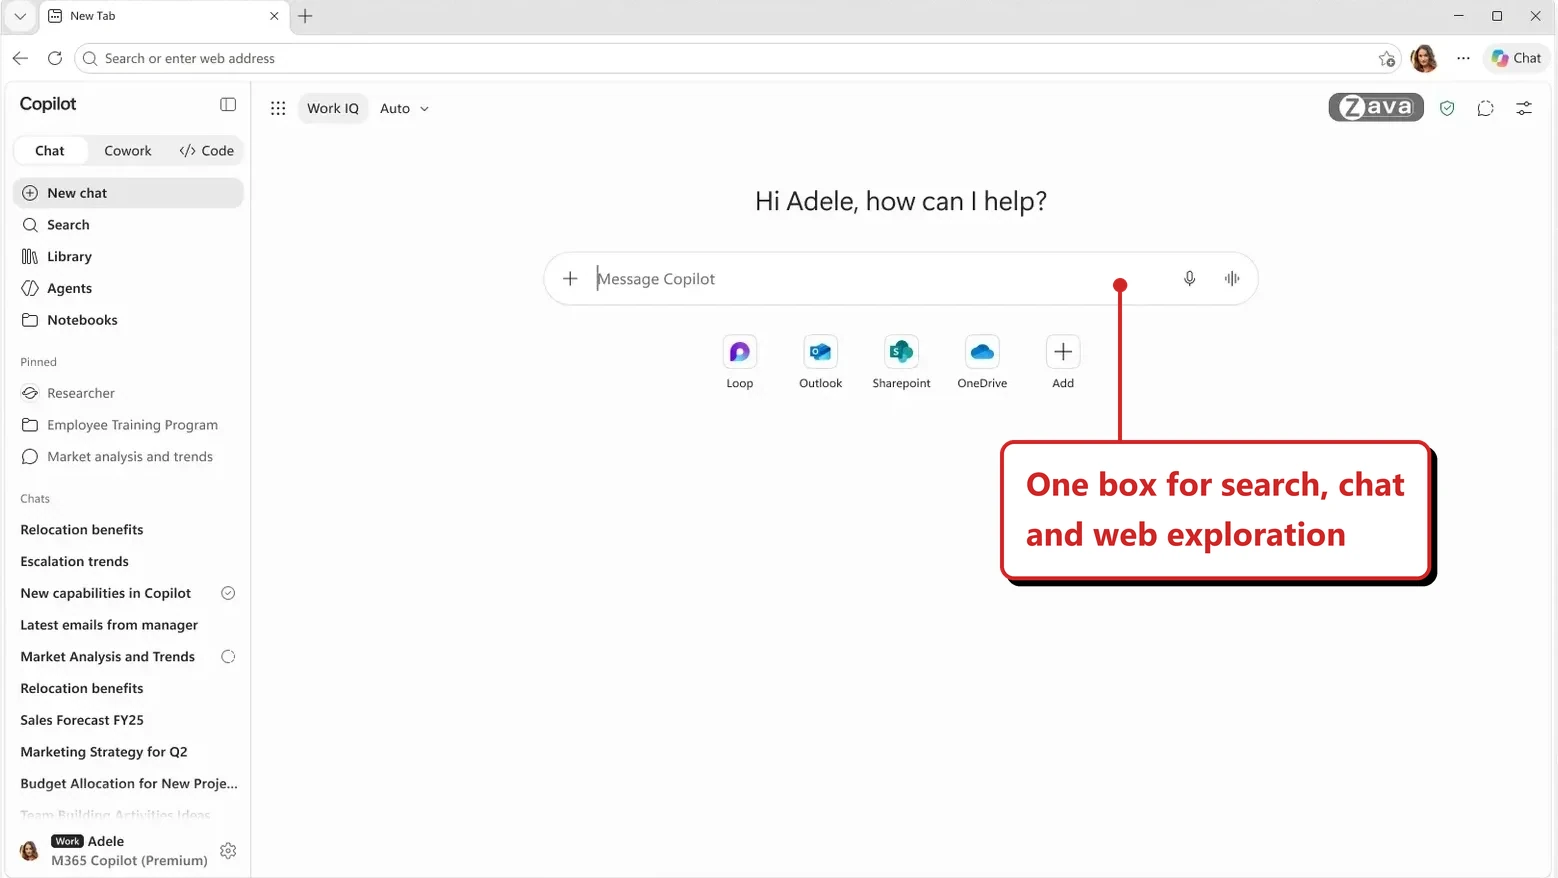The image size is (1558, 878).
Task: Click the favorites star in address bar
Action: [1387, 59]
